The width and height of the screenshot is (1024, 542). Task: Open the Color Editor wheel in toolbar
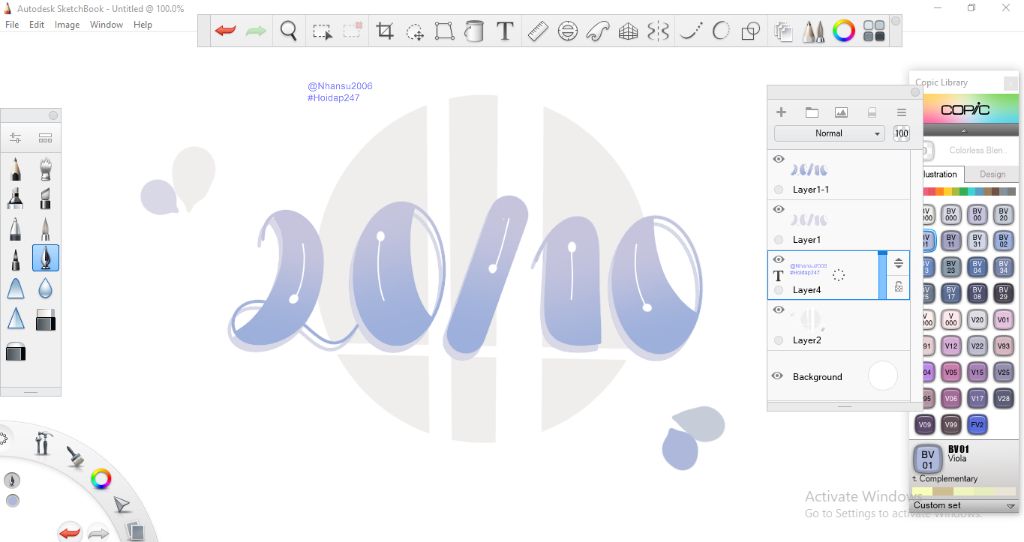[844, 31]
